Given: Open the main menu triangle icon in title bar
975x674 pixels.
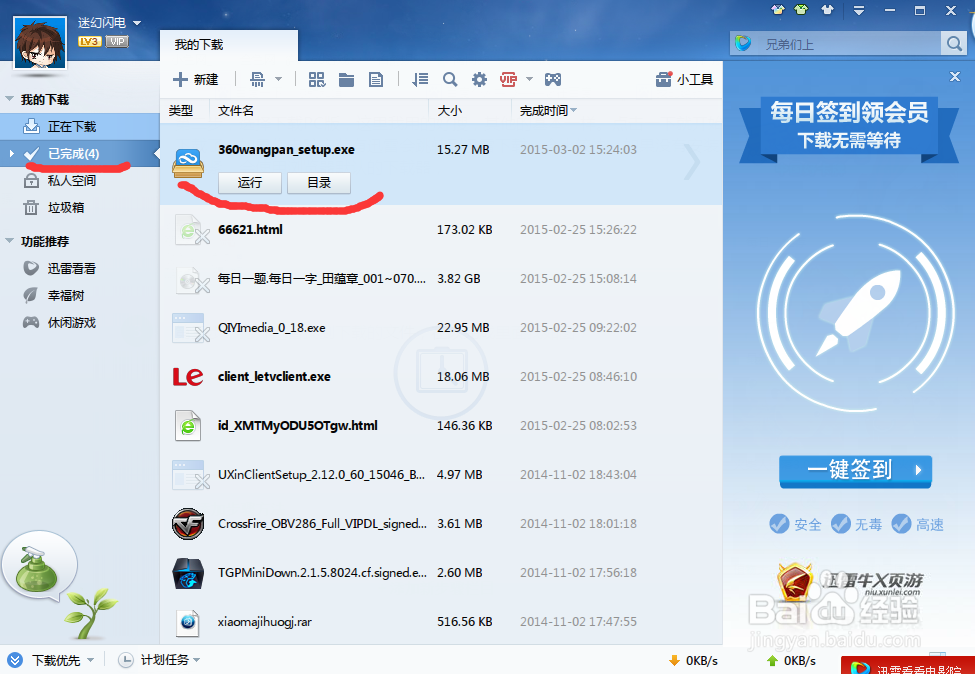Looking at the screenshot, I should pyautogui.click(x=859, y=11).
